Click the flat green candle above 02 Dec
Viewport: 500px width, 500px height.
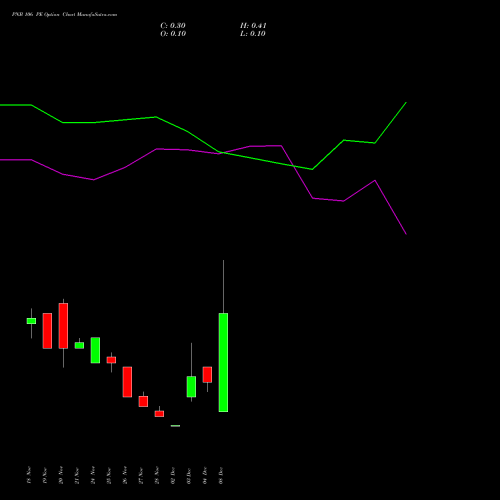pyautogui.click(x=175, y=426)
